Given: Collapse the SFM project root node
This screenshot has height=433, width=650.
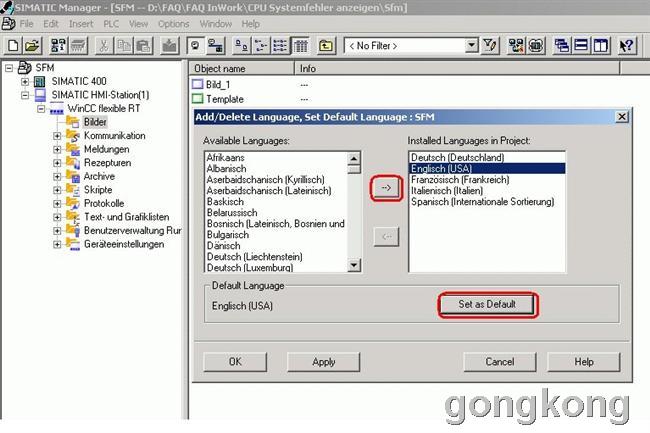Looking at the screenshot, I should [x=8, y=68].
